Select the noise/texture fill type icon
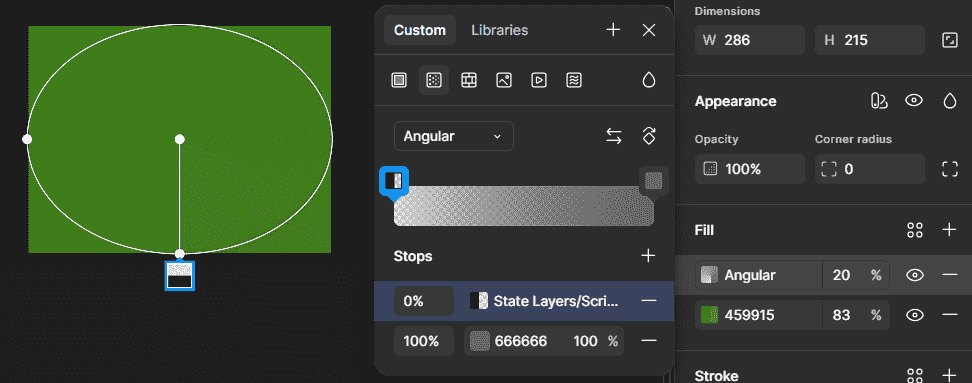 point(574,80)
